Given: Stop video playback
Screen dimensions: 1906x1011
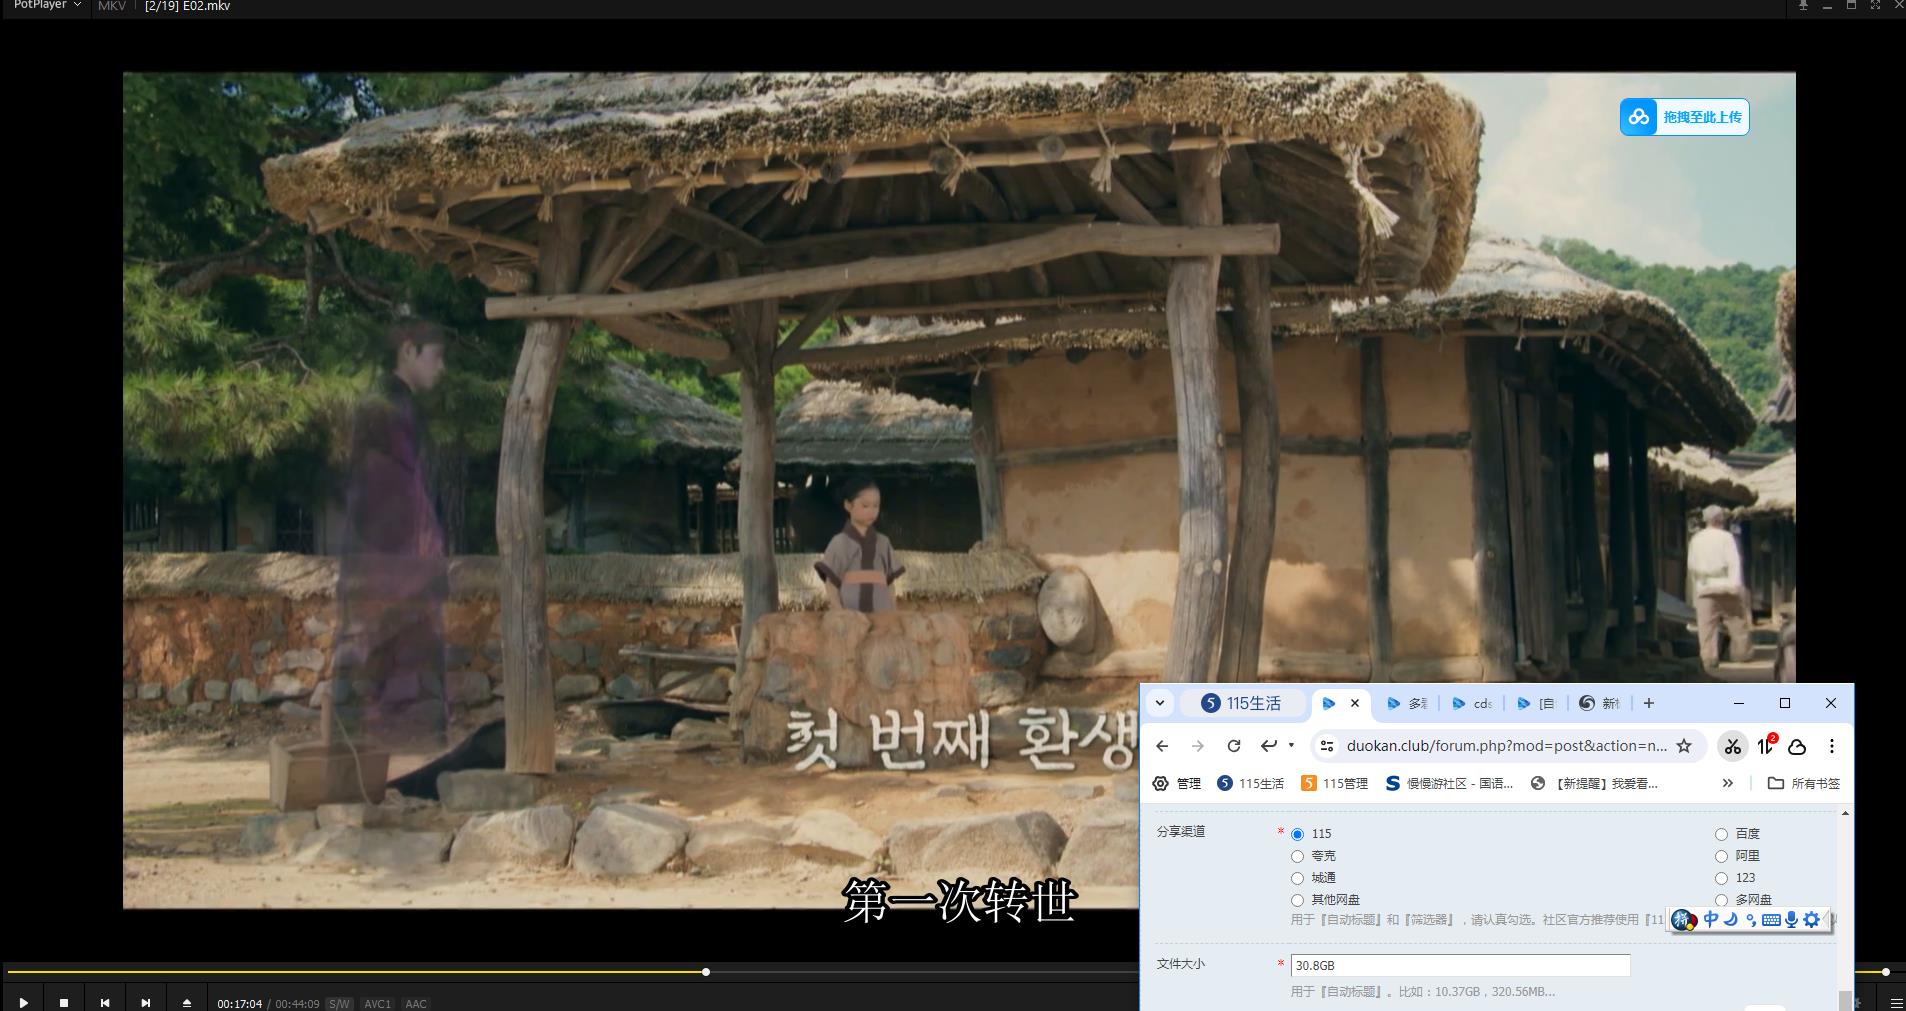Looking at the screenshot, I should point(64,1003).
